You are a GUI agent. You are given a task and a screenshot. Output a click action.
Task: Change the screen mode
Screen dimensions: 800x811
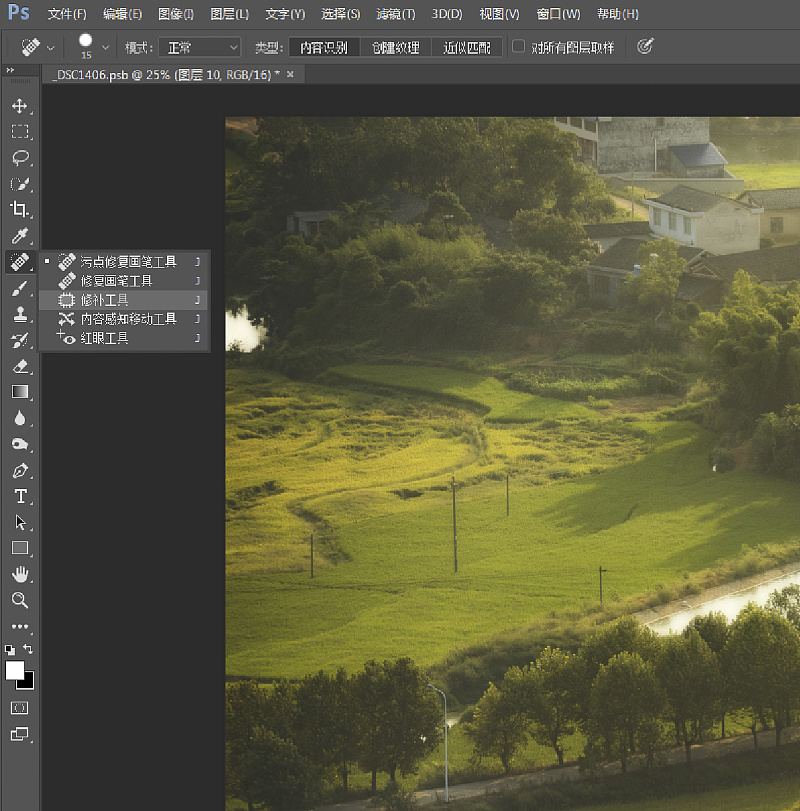[20, 733]
